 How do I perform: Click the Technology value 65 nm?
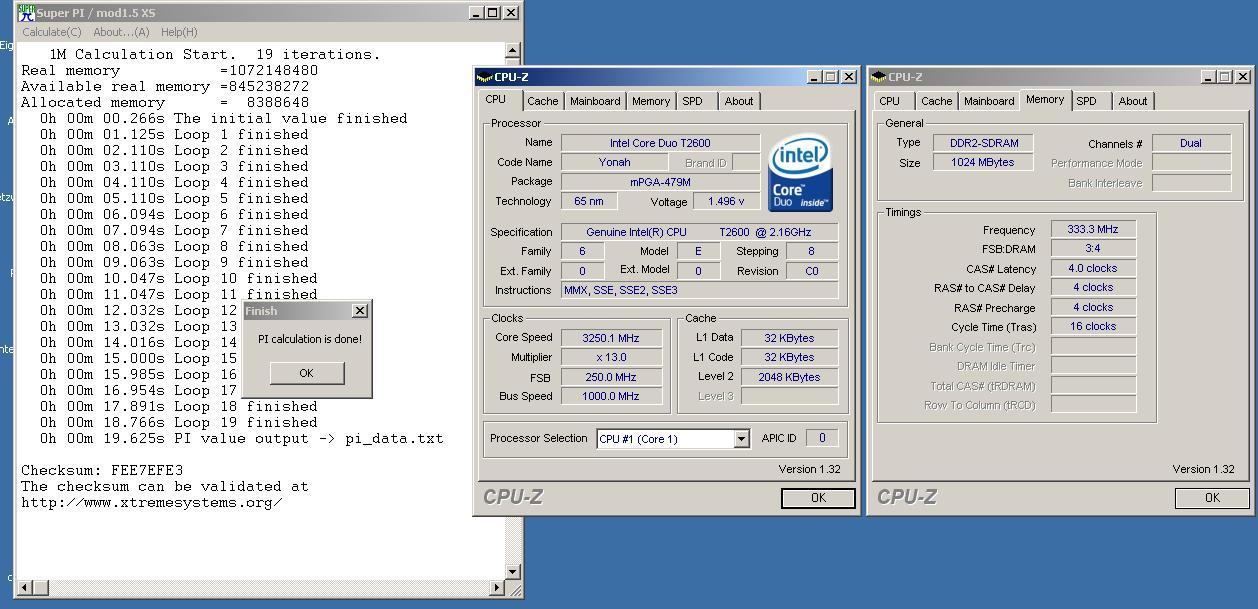pos(589,201)
